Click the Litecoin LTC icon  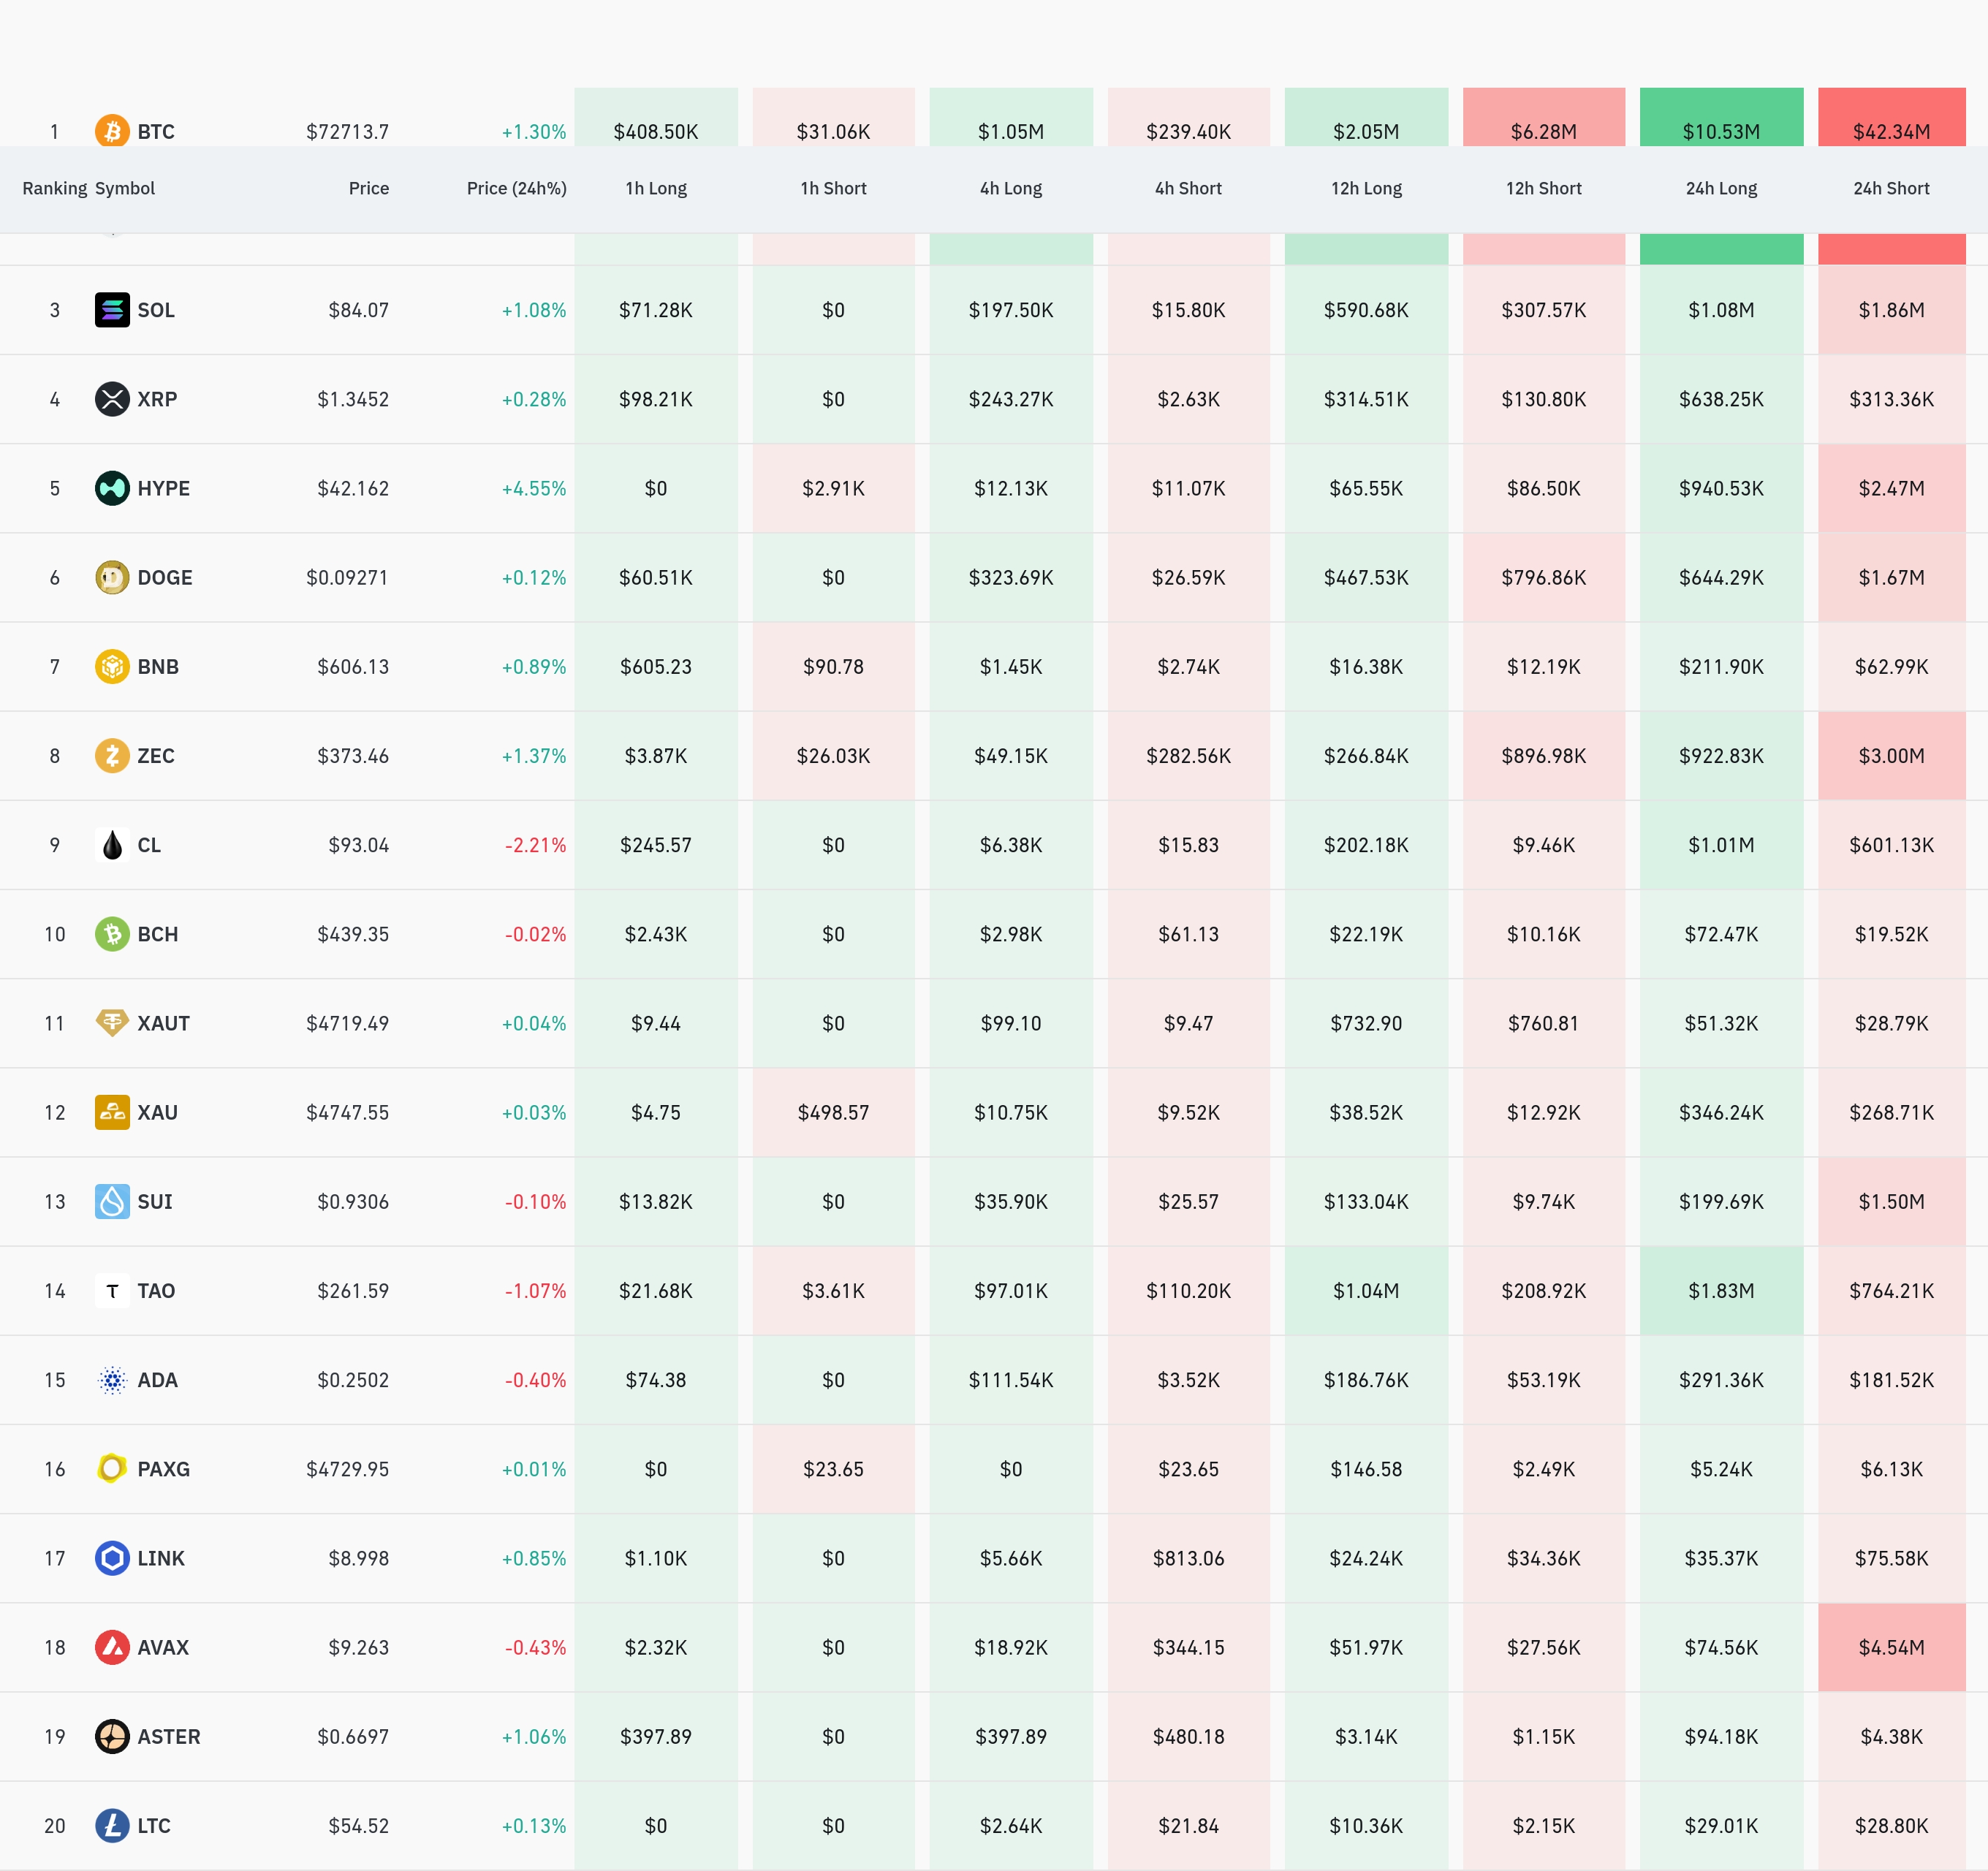click(x=112, y=1825)
